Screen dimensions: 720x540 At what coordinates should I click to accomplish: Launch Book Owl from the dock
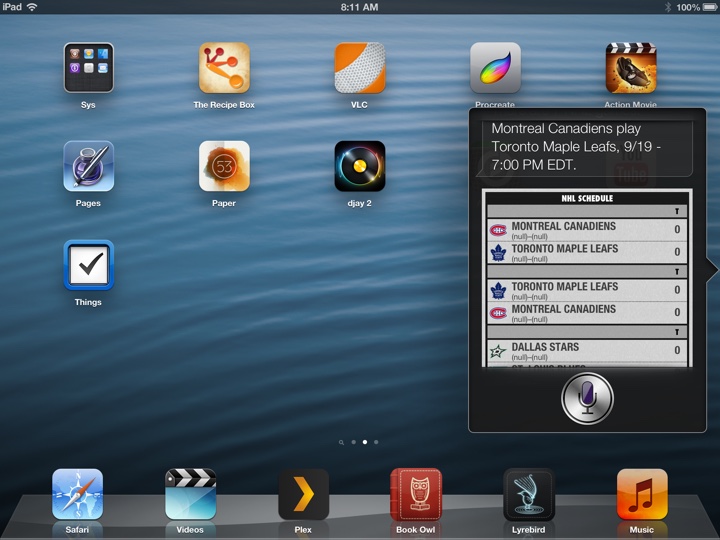(416, 494)
